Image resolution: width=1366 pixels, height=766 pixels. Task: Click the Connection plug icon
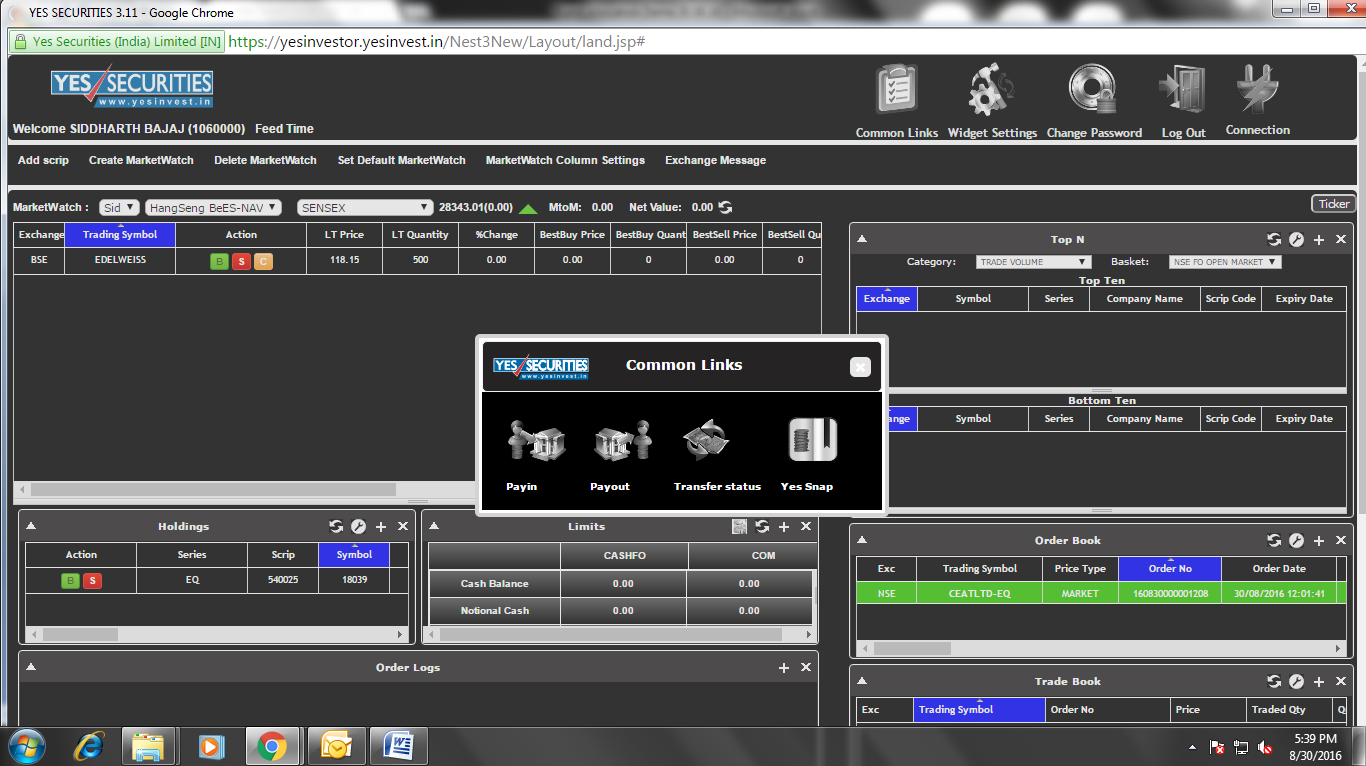click(x=1257, y=90)
